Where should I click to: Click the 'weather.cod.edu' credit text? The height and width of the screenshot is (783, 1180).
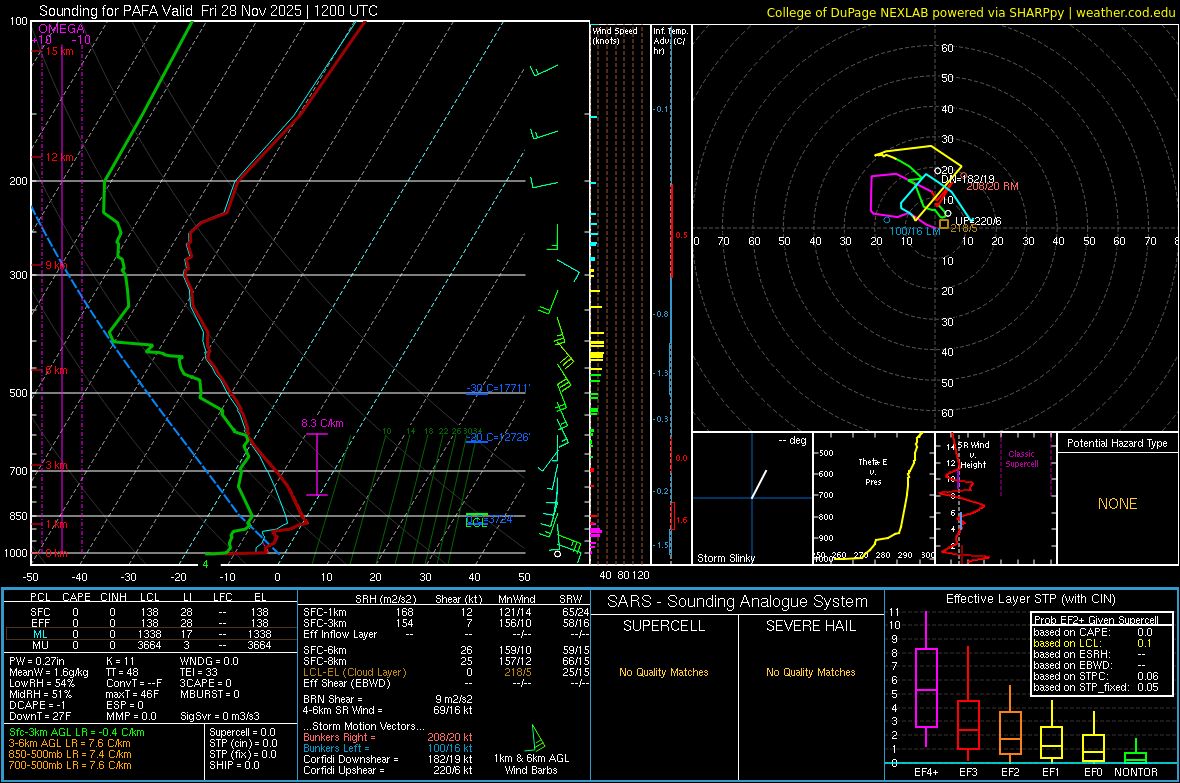[1125, 12]
